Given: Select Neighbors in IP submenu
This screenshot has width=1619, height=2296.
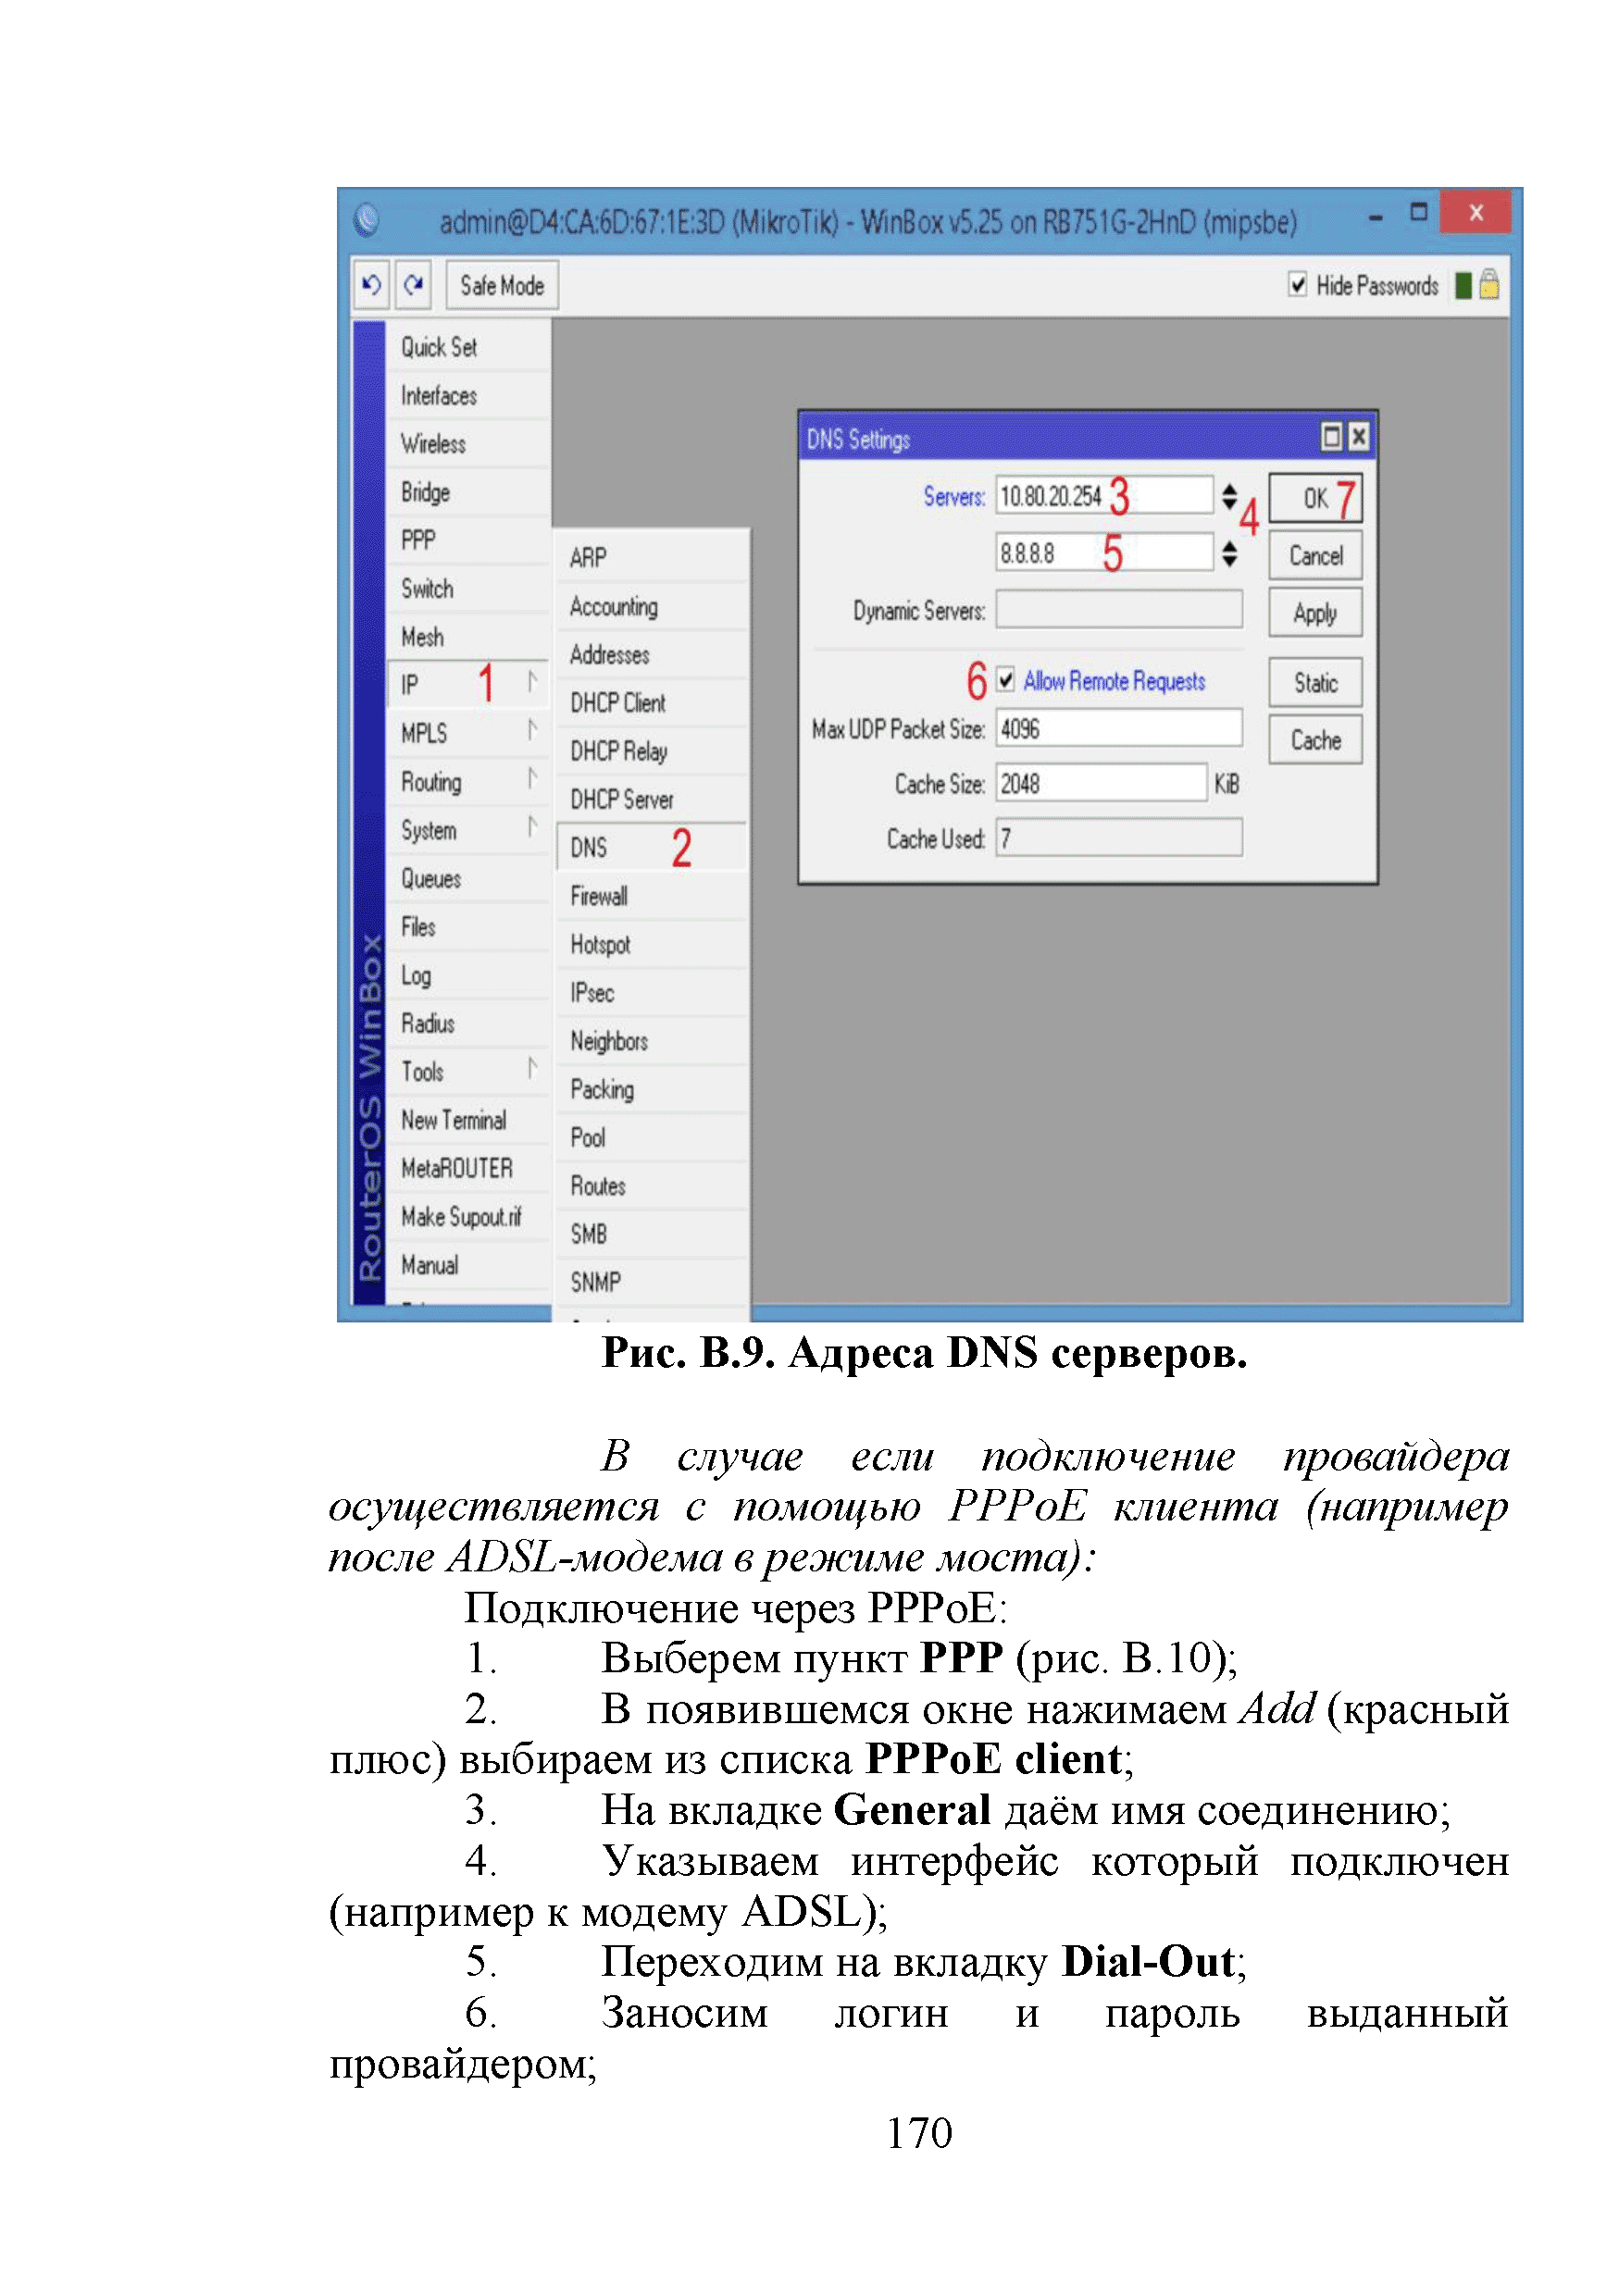Looking at the screenshot, I should click(651, 1042).
